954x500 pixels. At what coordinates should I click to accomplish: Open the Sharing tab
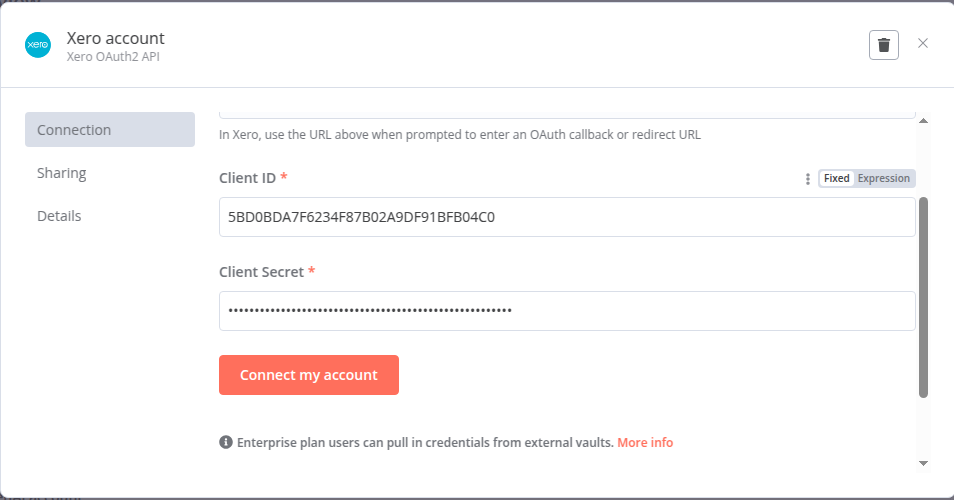62,173
